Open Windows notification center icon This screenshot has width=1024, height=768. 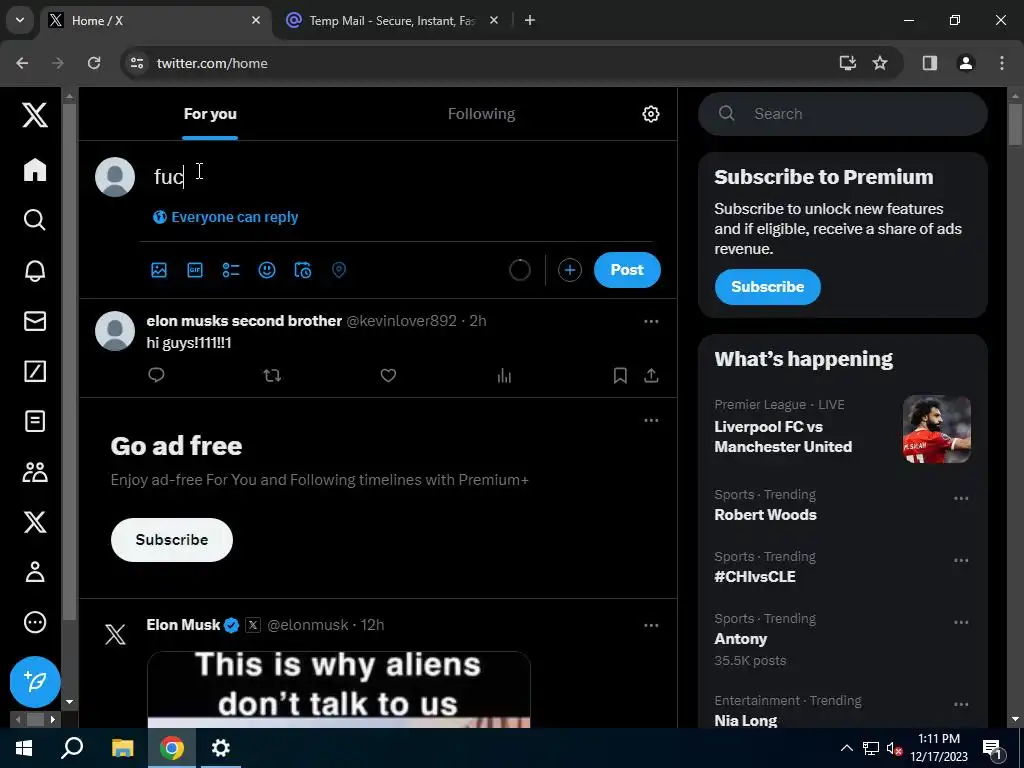[x=992, y=748]
